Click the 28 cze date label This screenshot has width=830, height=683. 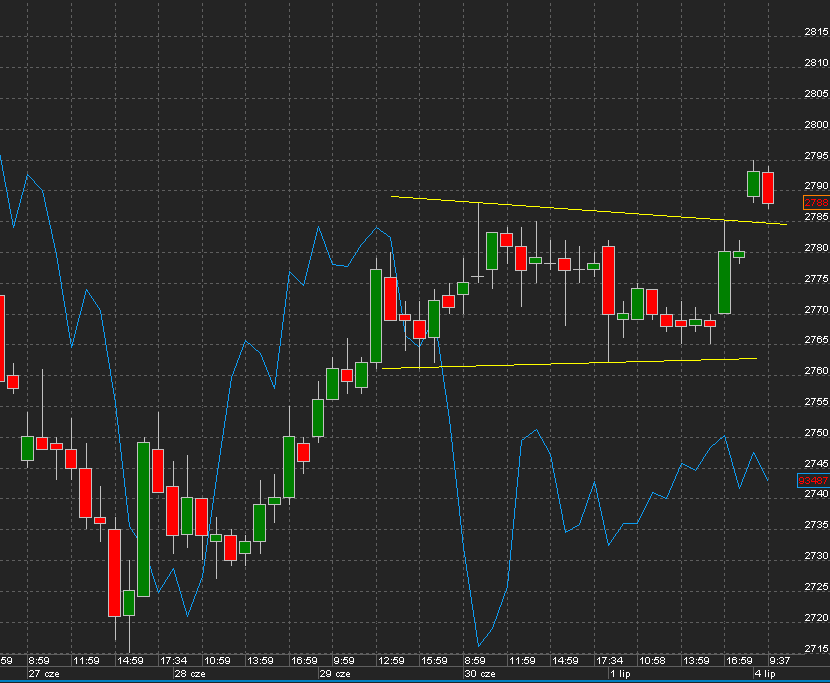coord(190,674)
